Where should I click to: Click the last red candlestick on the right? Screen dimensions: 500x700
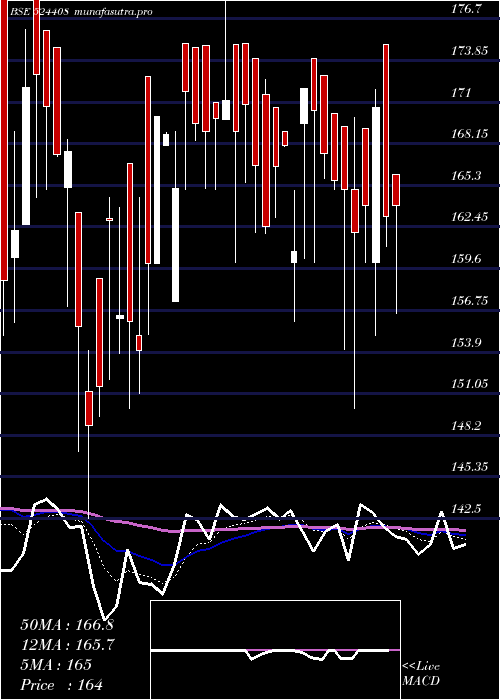click(396, 190)
